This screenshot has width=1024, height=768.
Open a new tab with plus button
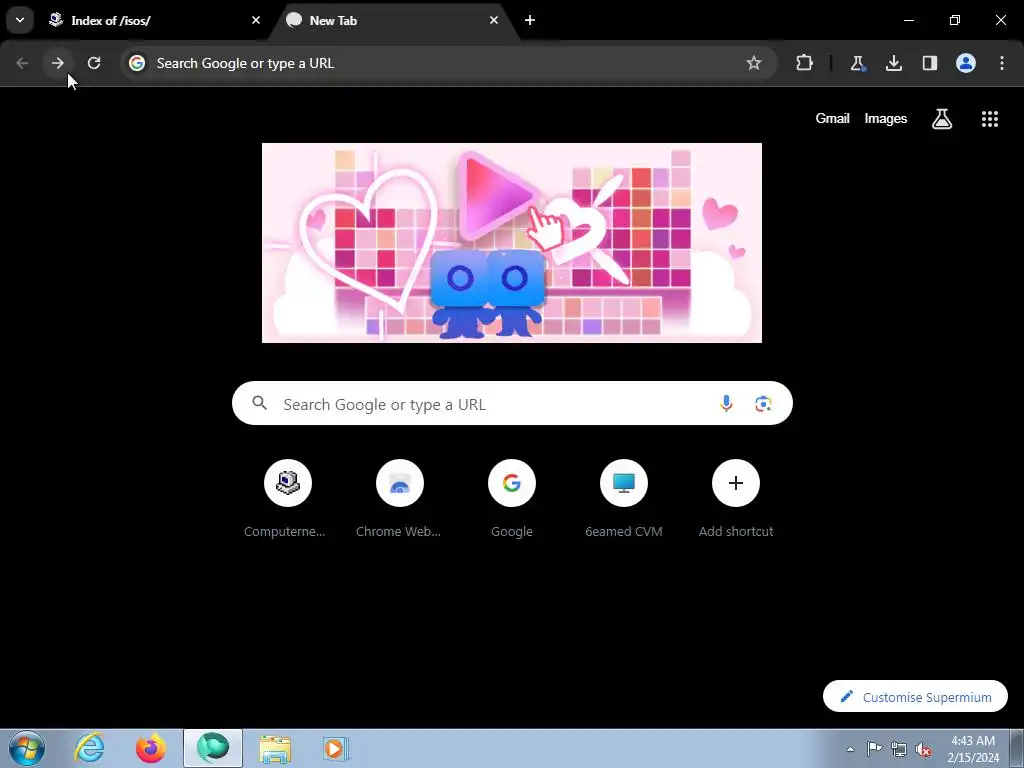pyautogui.click(x=530, y=20)
